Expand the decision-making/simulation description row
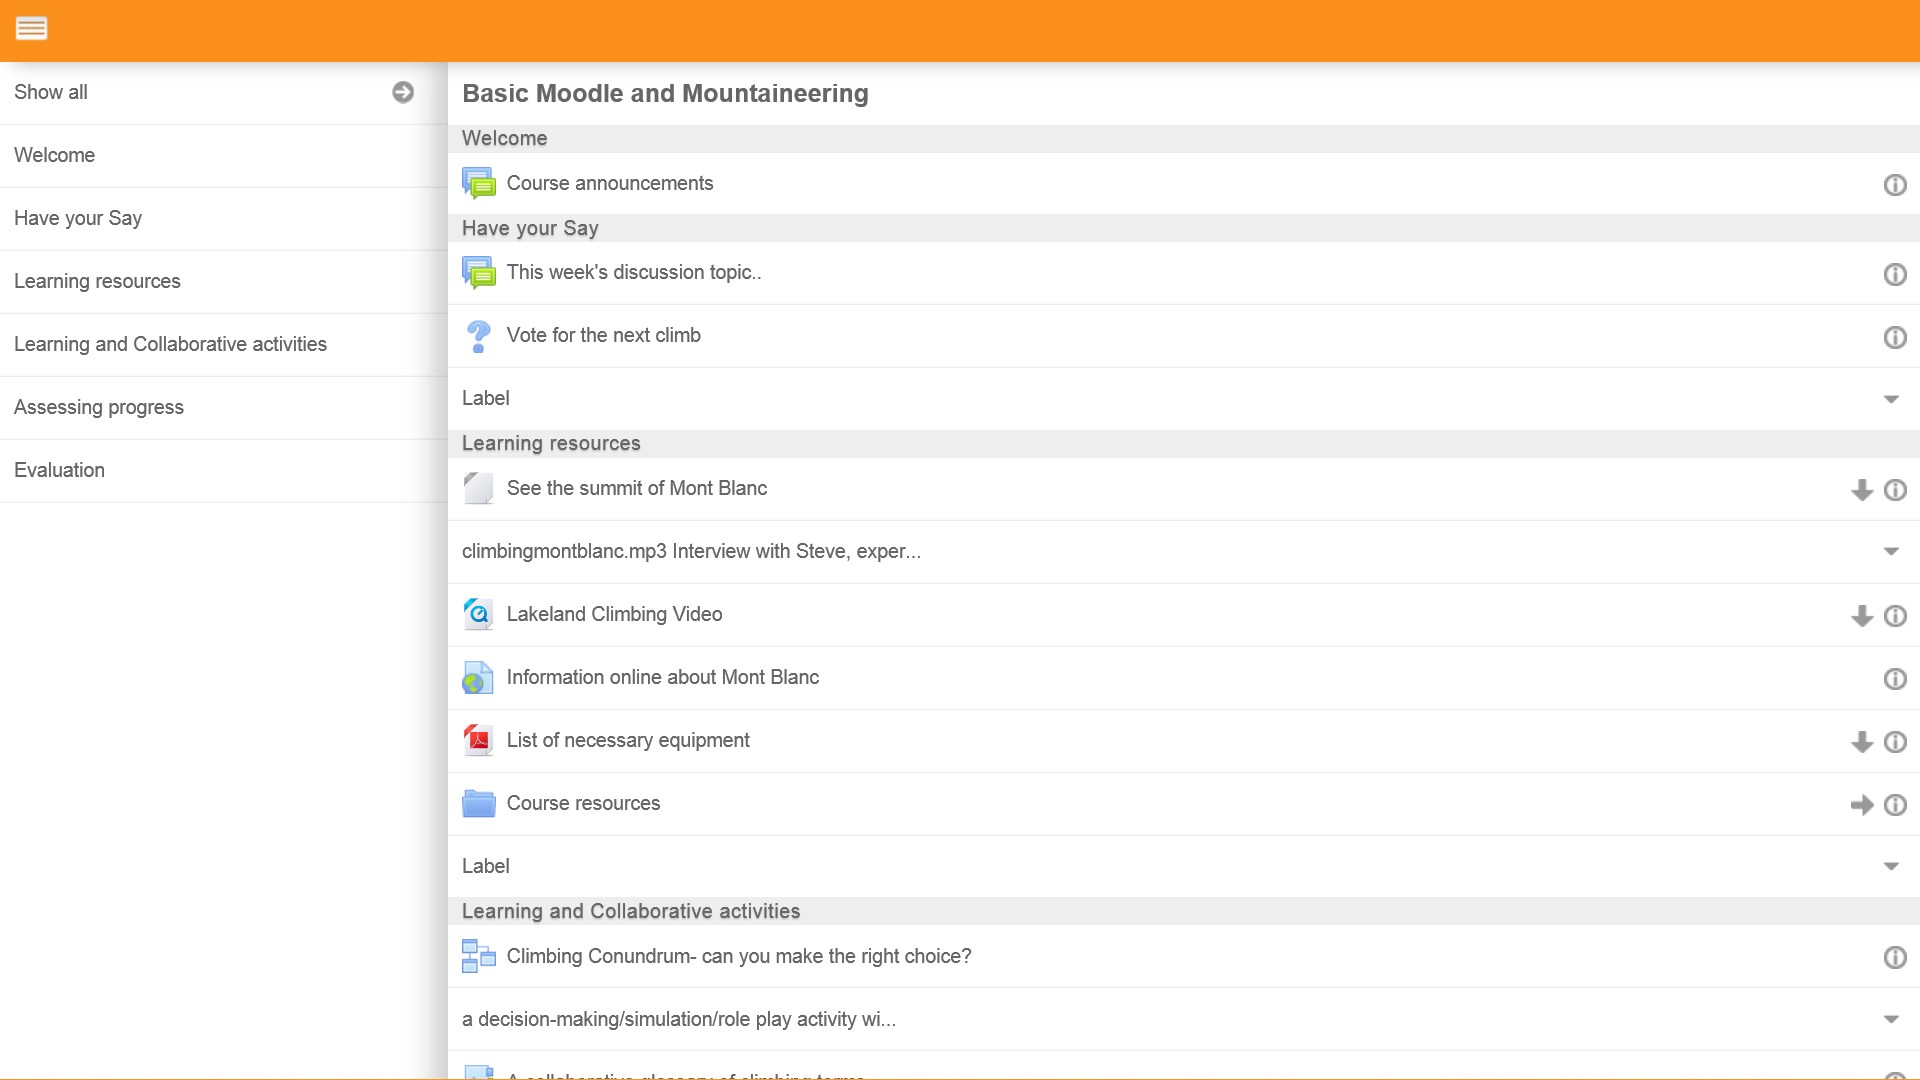 click(1890, 1020)
